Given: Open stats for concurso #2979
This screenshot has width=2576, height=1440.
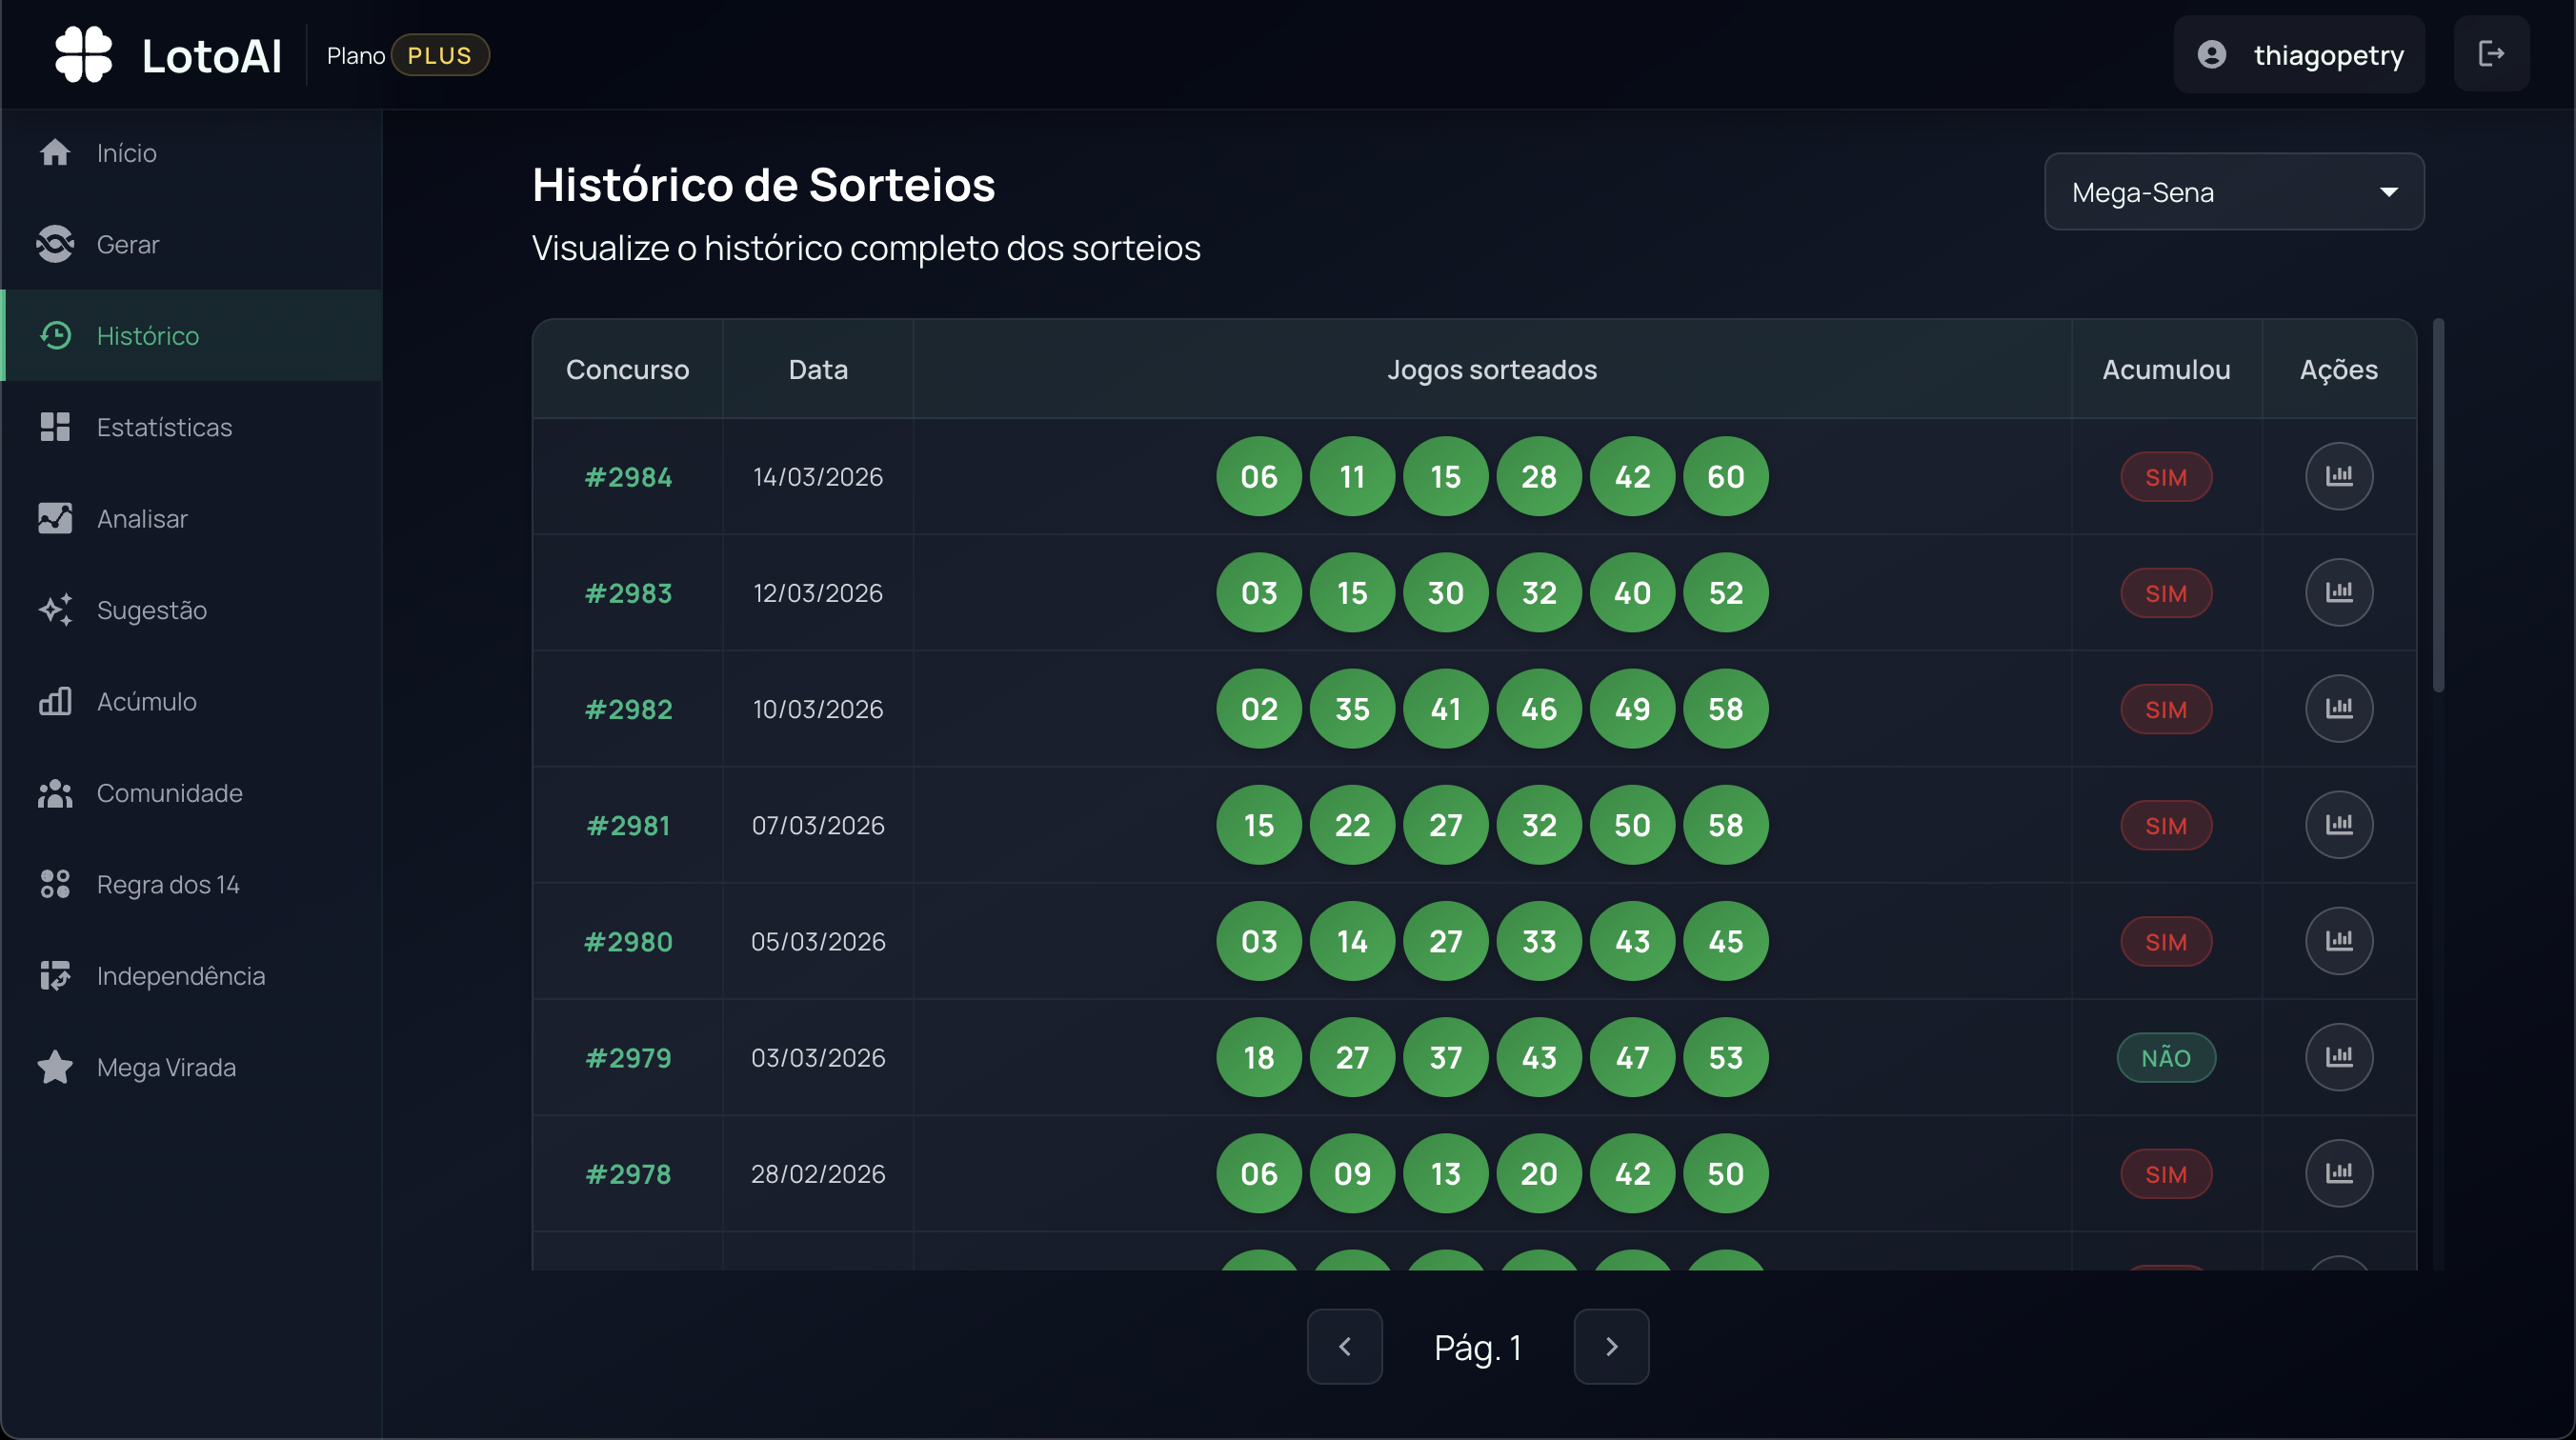Looking at the screenshot, I should [x=2339, y=1057].
